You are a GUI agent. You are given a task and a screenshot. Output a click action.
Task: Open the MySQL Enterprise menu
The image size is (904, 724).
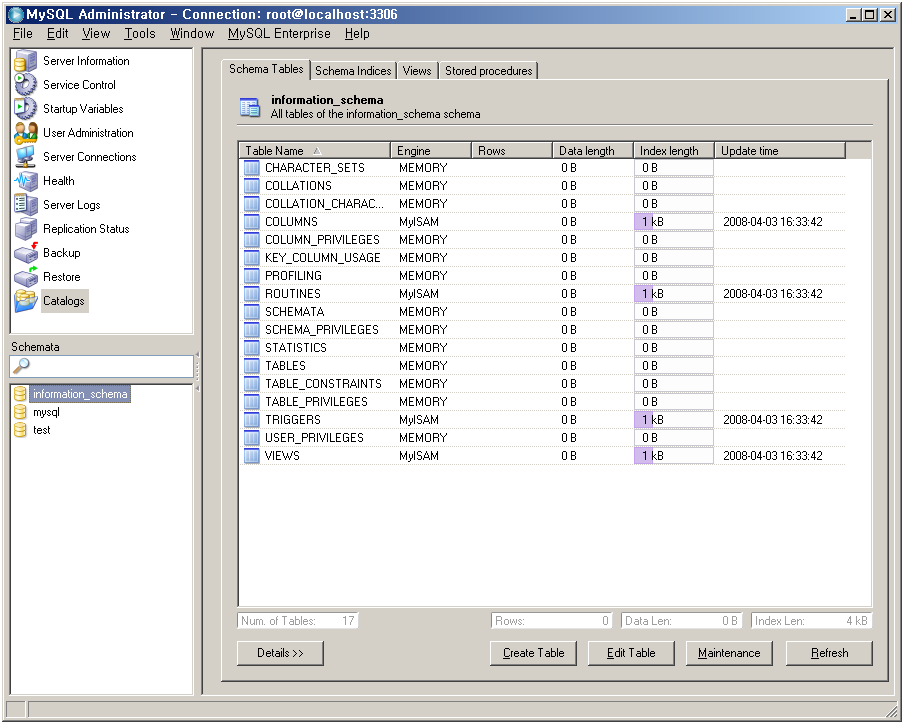pyautogui.click(x=279, y=33)
